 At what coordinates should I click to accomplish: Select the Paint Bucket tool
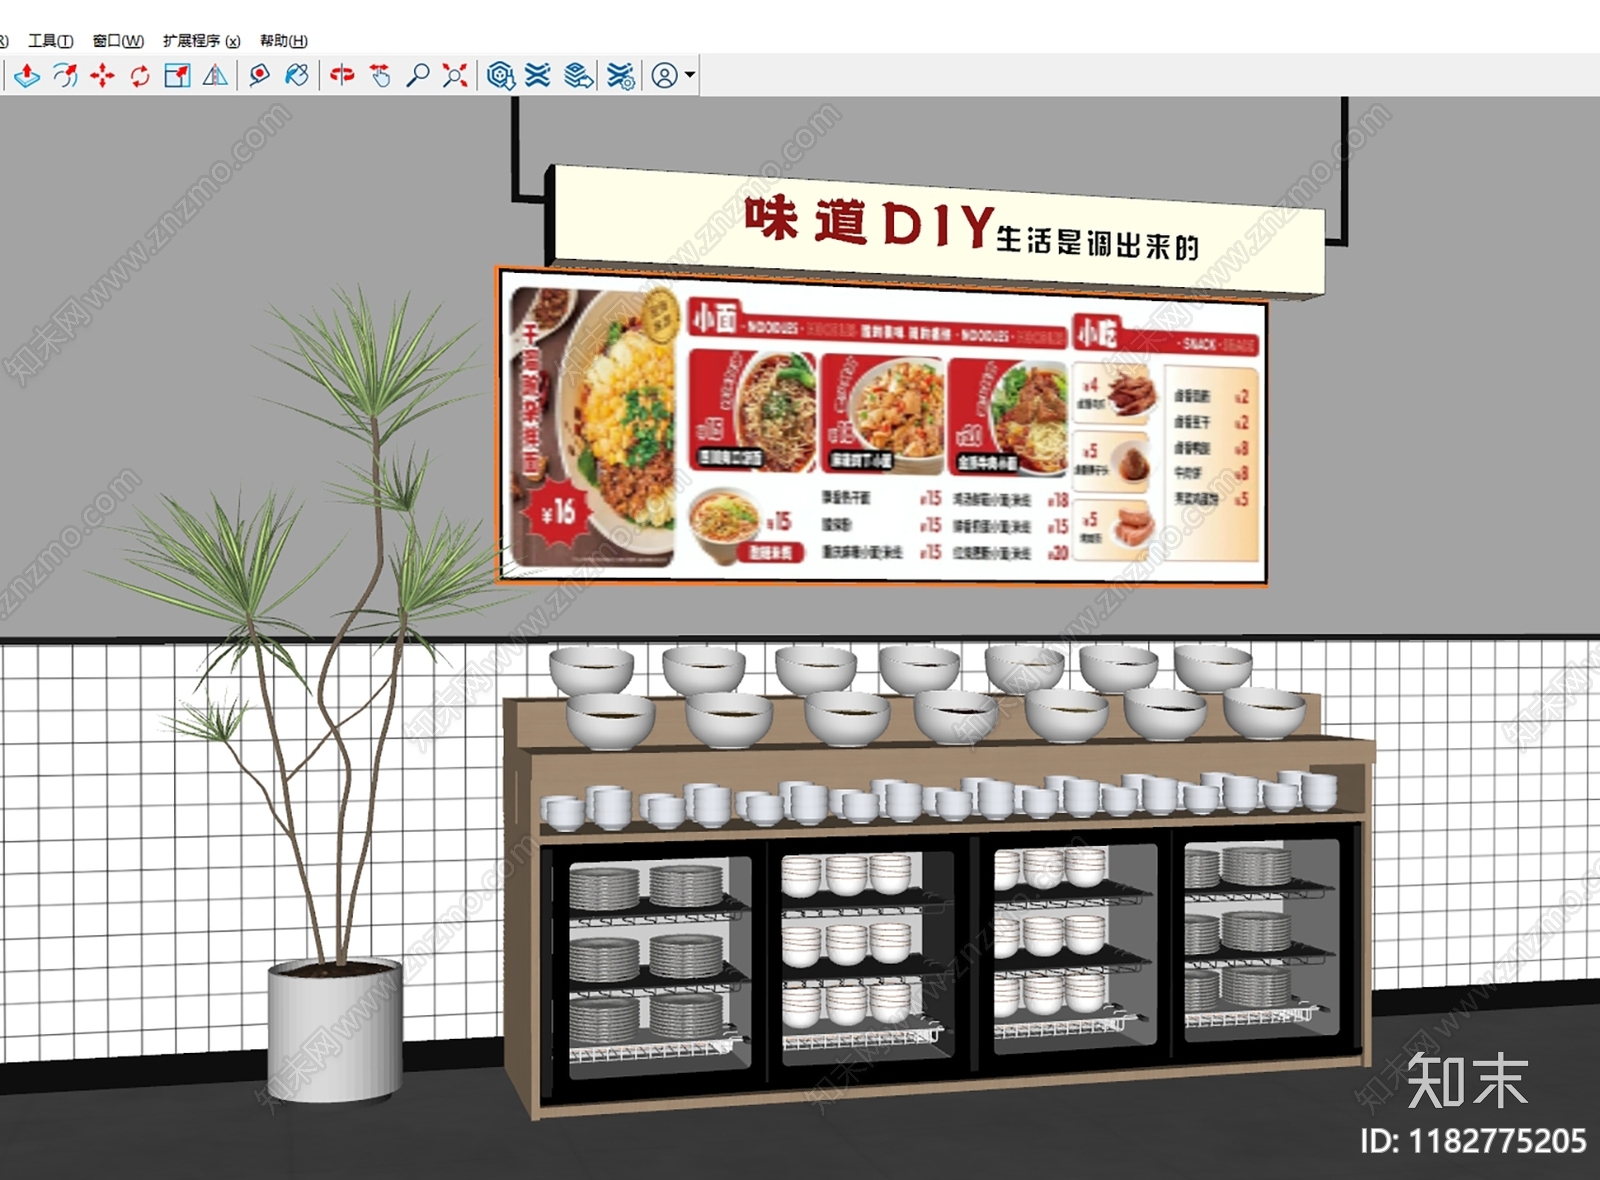297,75
